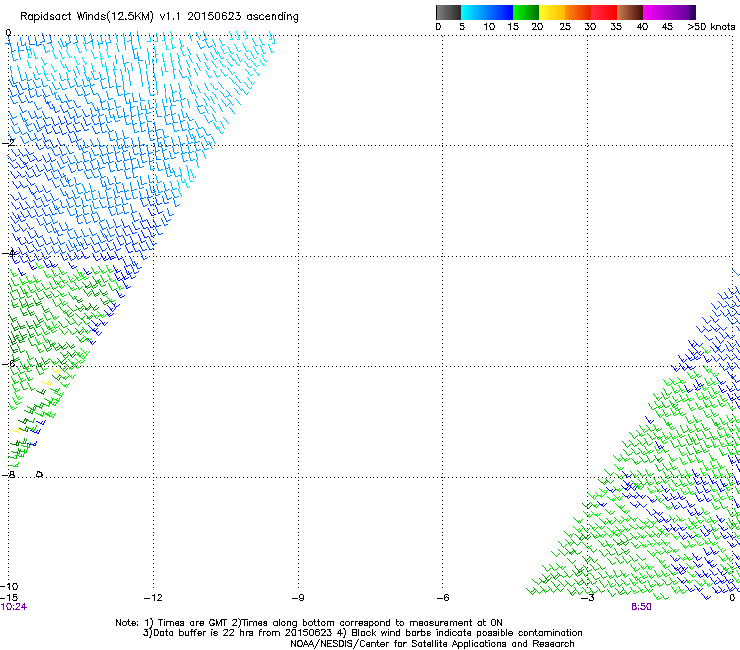Click the '-6' longitude axis label
Image resolution: width=740 pixels, height=650 pixels.
(x=443, y=598)
